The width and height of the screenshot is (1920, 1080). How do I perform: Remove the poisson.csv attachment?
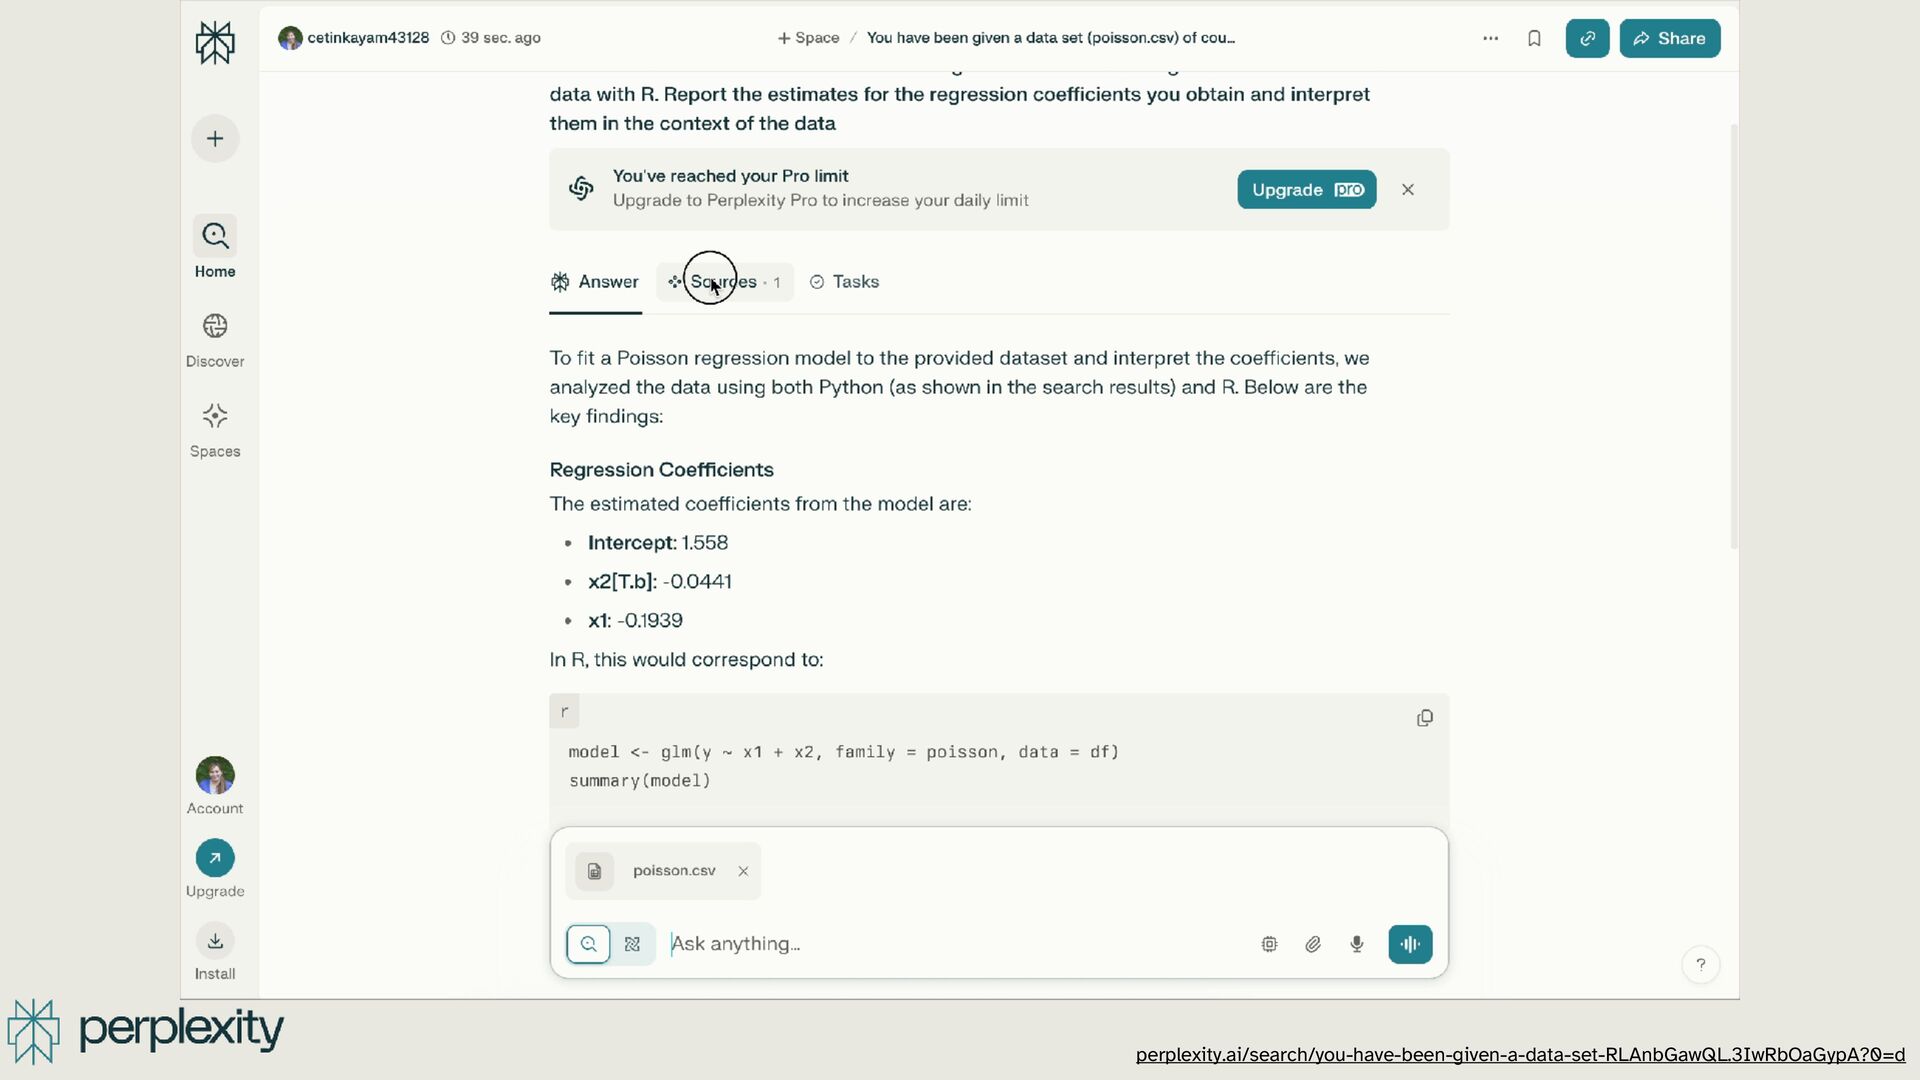coord(743,871)
